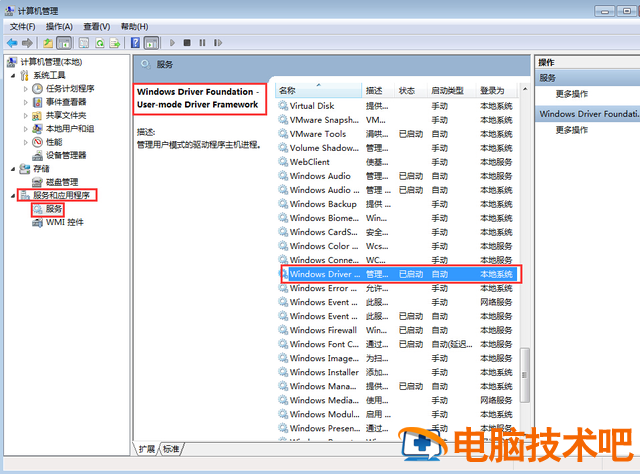Select the Virtual Disk service row
The width and height of the screenshot is (640, 474).
click(x=396, y=106)
